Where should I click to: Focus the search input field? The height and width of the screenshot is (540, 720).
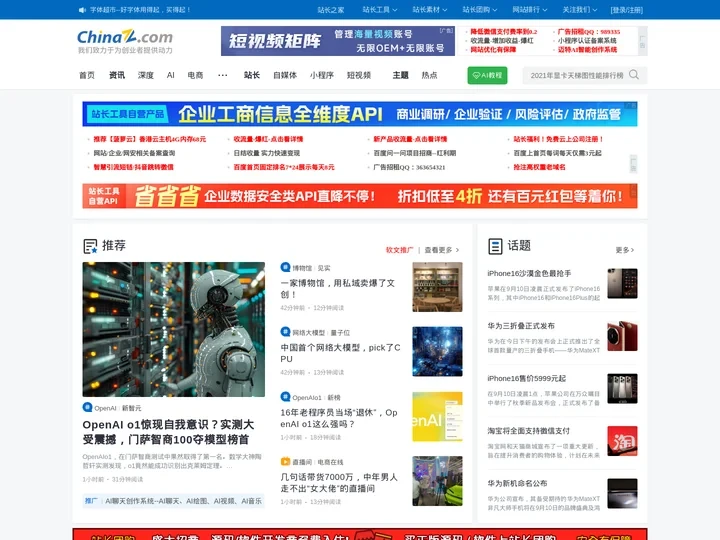pos(577,75)
